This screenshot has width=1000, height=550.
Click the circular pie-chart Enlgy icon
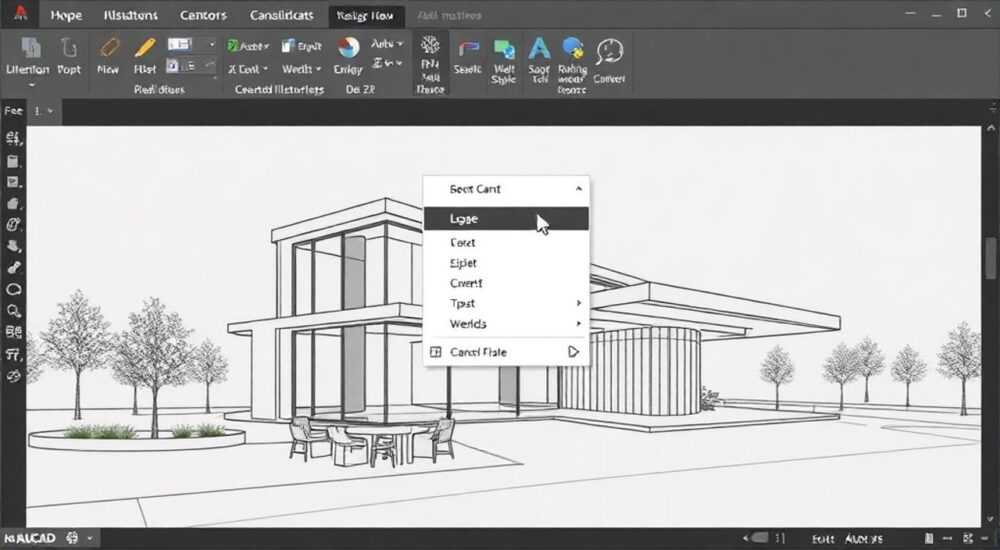348,47
